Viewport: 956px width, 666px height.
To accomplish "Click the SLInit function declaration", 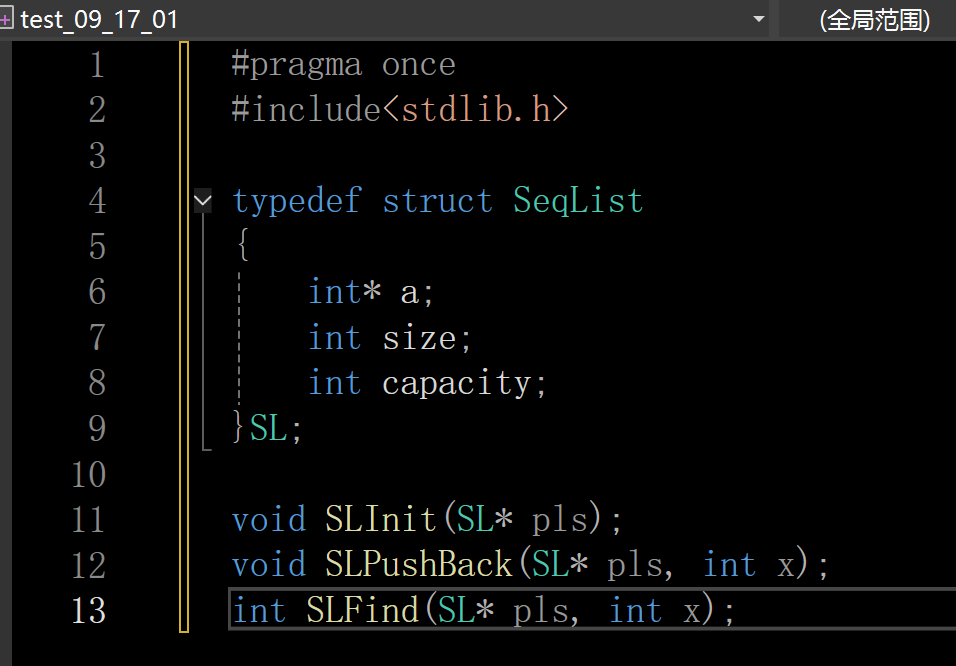I will click(x=427, y=520).
